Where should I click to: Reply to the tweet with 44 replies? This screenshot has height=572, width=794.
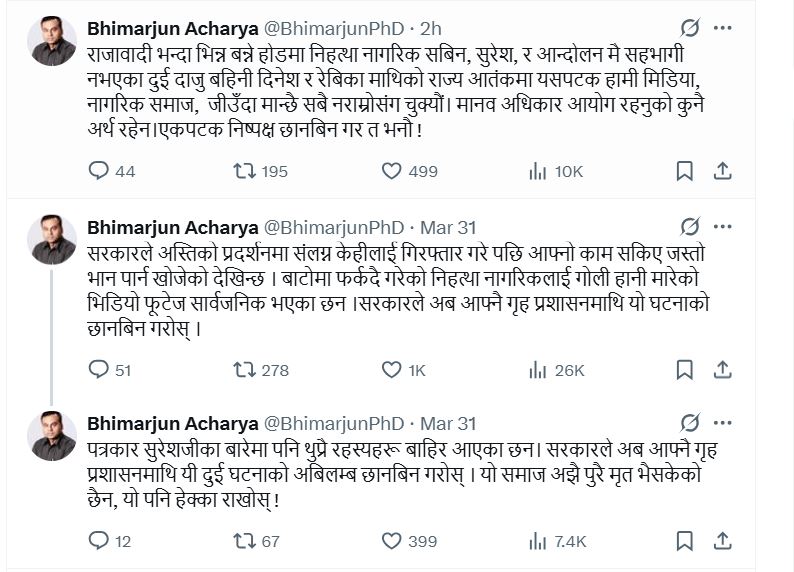(98, 171)
